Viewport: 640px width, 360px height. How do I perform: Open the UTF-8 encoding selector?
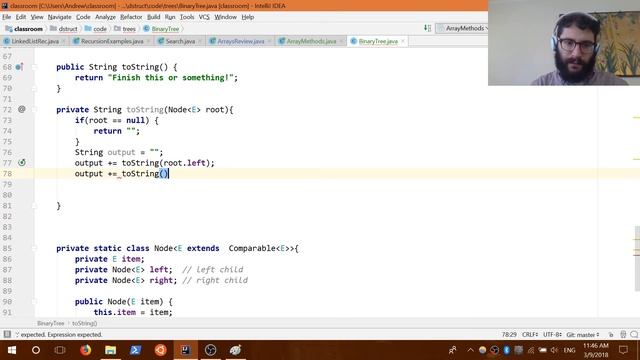tap(552, 334)
